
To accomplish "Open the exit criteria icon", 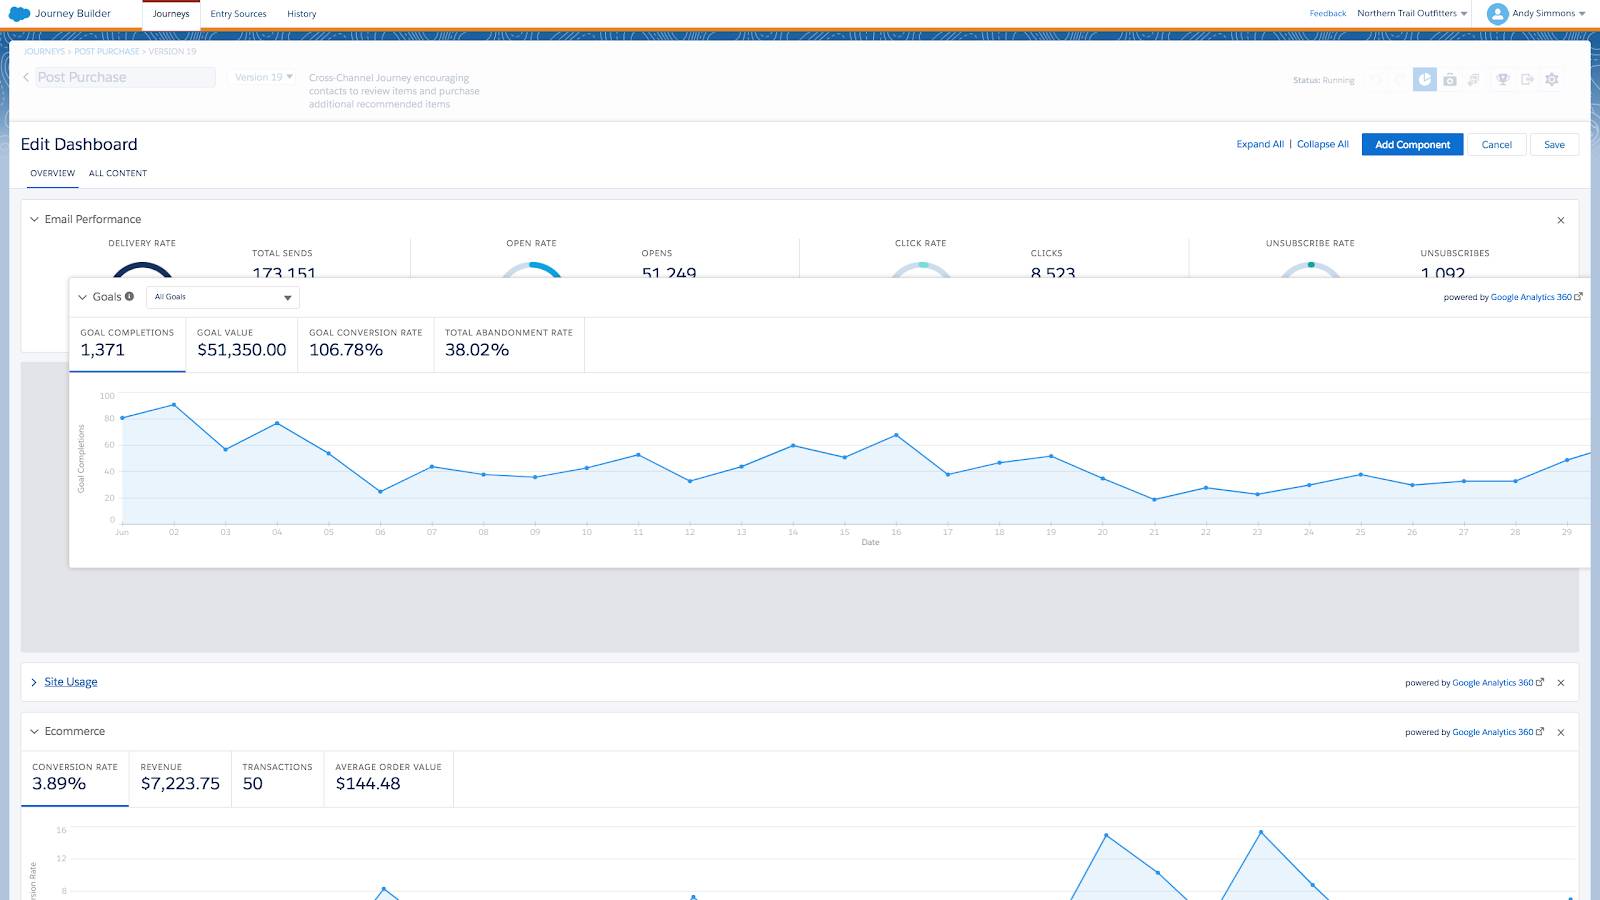I will click(1527, 80).
